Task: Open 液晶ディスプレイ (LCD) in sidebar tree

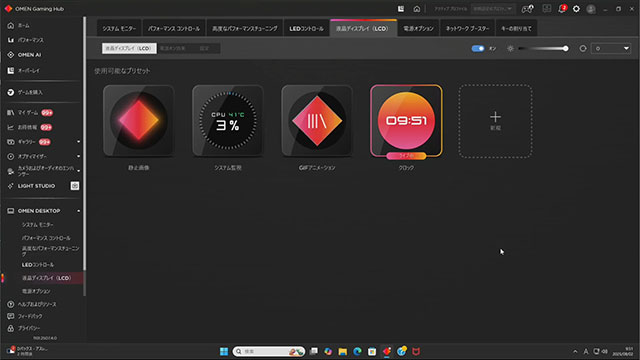Action: pos(46,278)
